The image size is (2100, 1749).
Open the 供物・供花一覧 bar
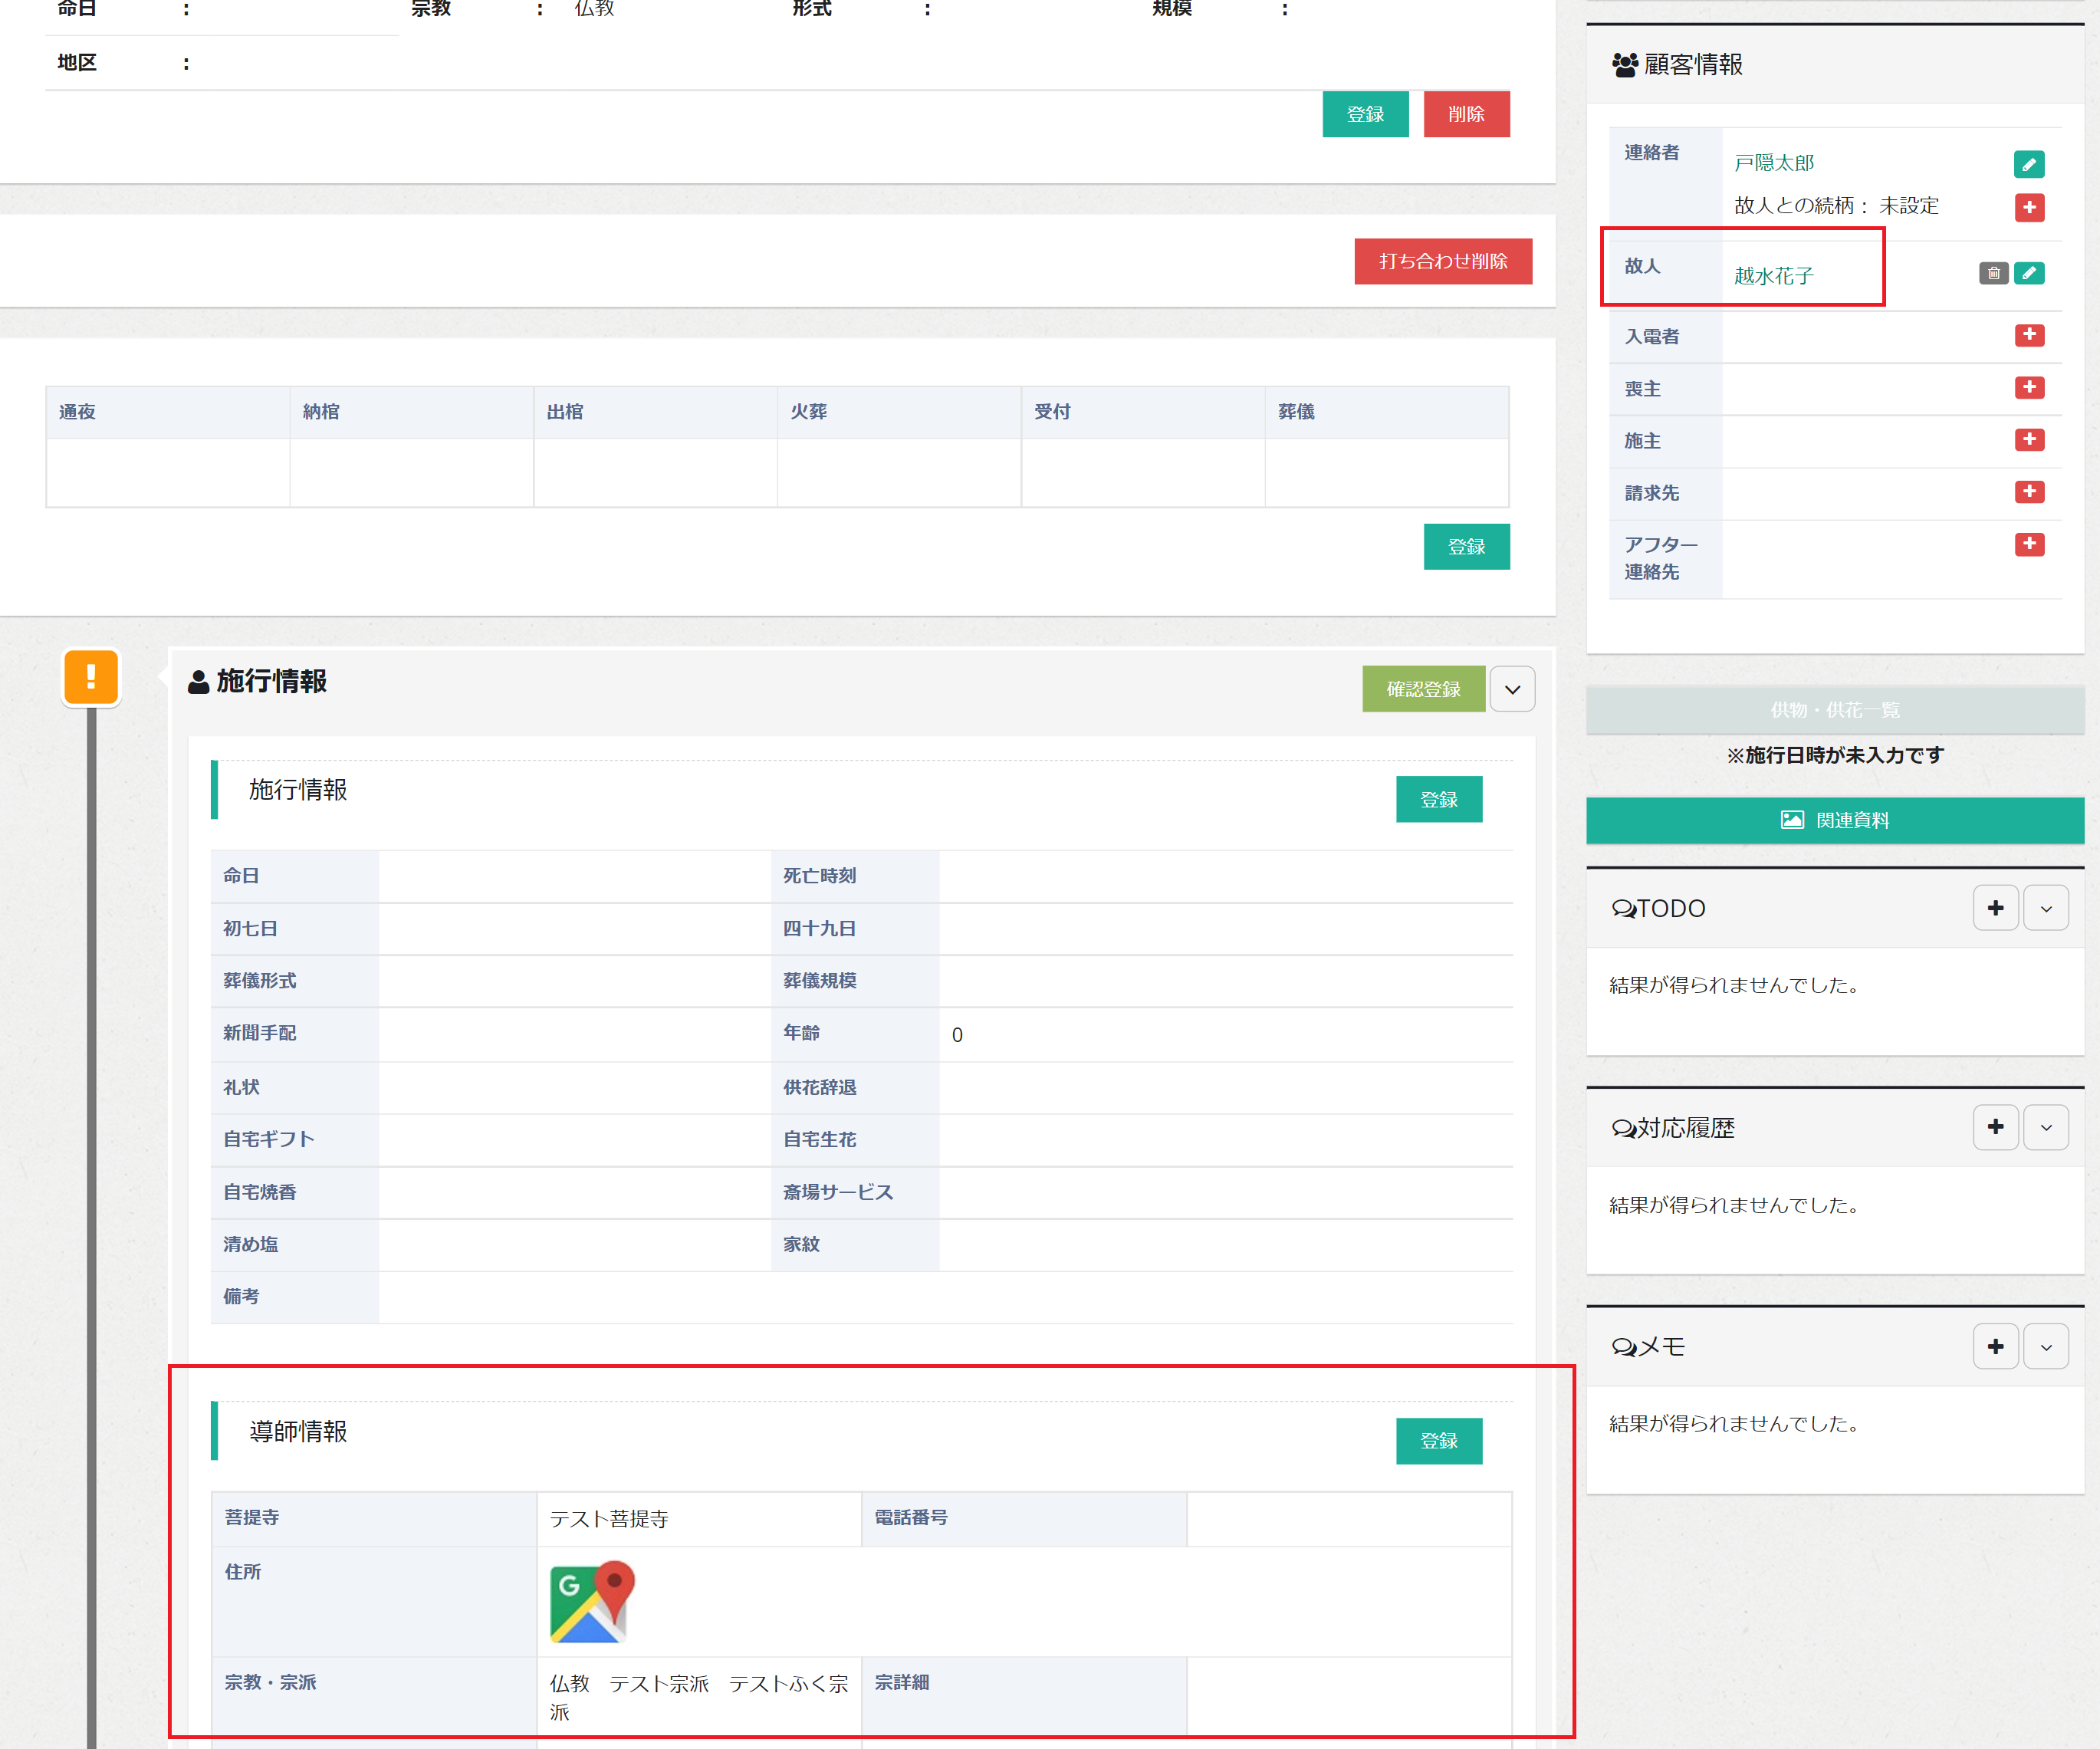(1834, 710)
